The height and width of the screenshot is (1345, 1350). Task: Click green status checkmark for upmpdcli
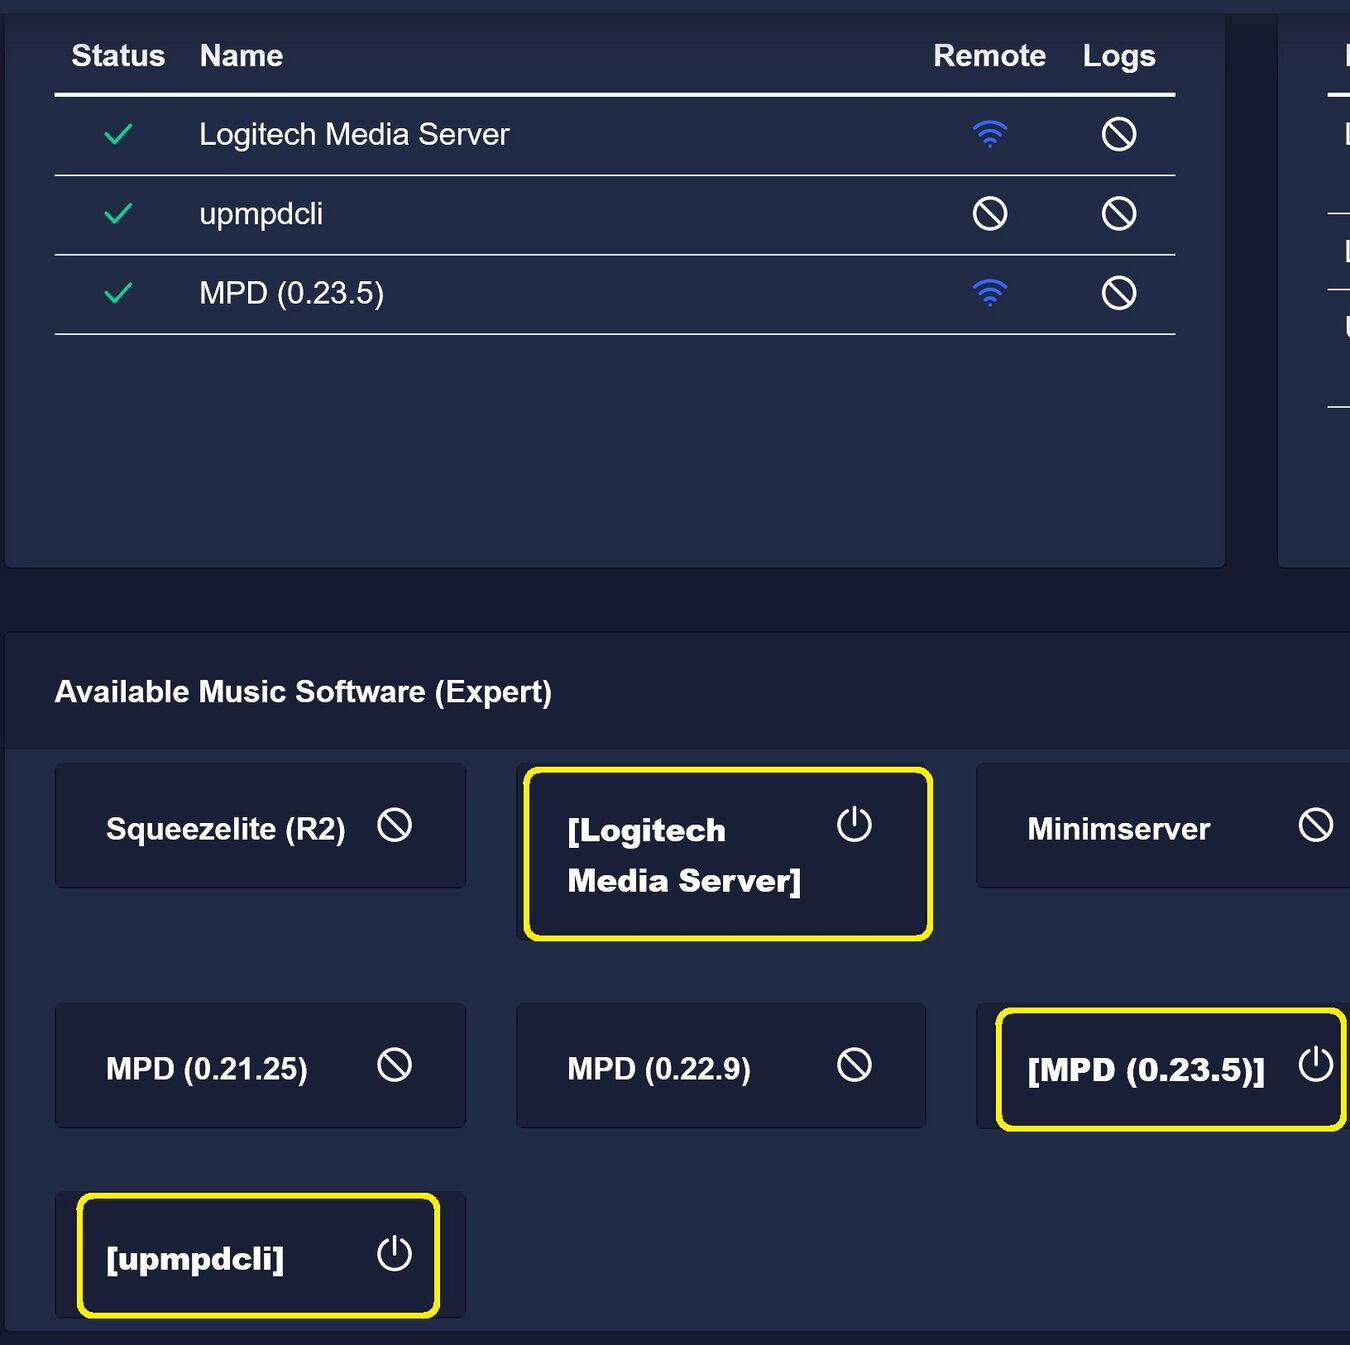point(118,213)
